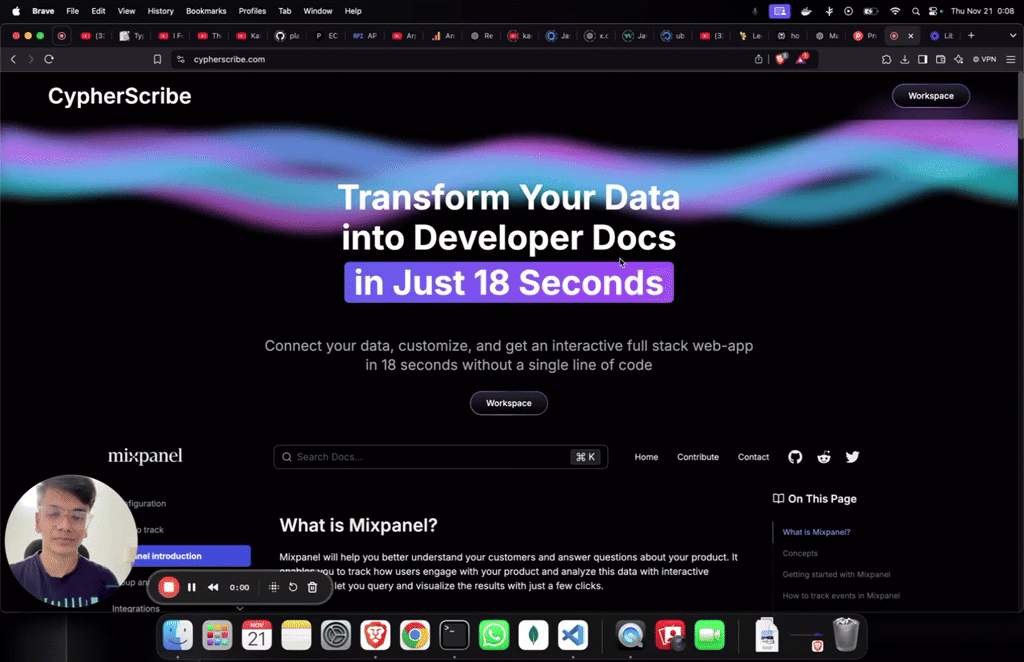Delete the recording with the trash icon
This screenshot has height=662, width=1024.
coord(312,587)
